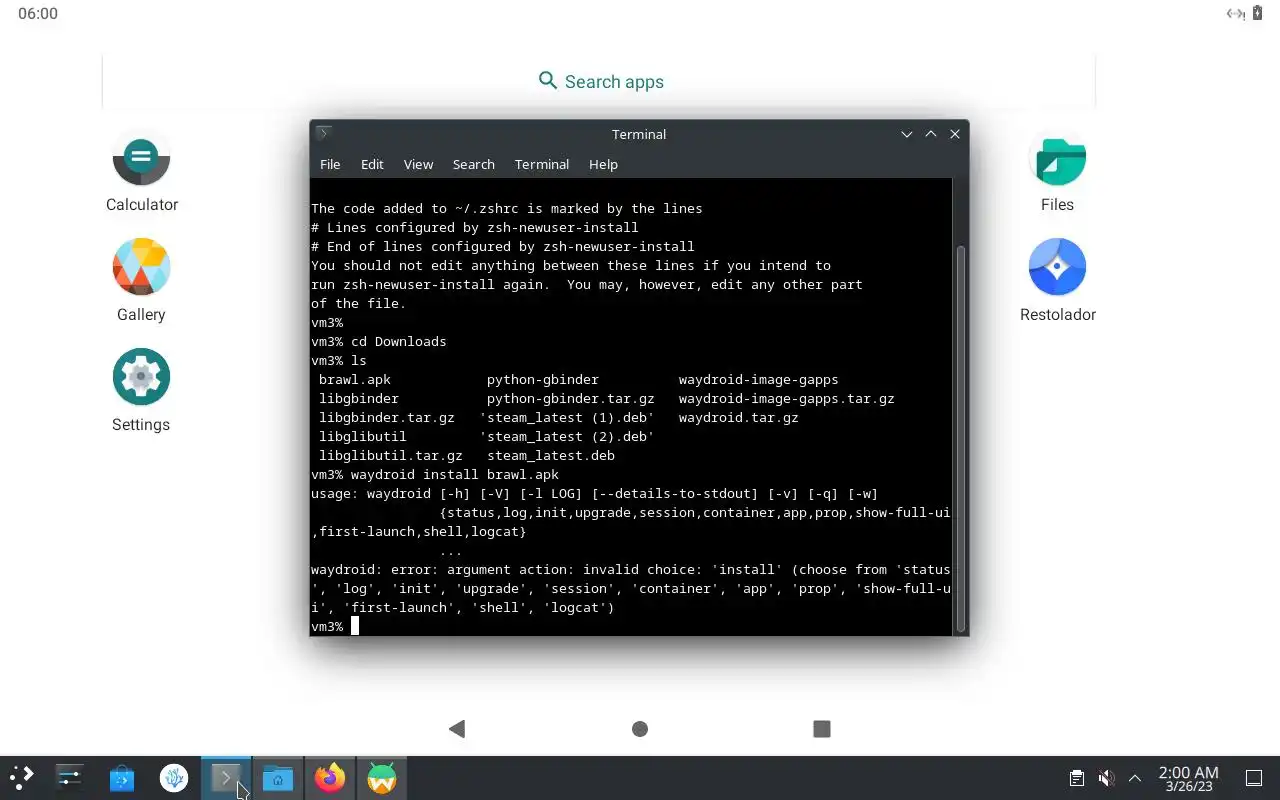Click waydroid.tar.gz in the listing
Viewport: 1280px width, 800px height.
[739, 417]
